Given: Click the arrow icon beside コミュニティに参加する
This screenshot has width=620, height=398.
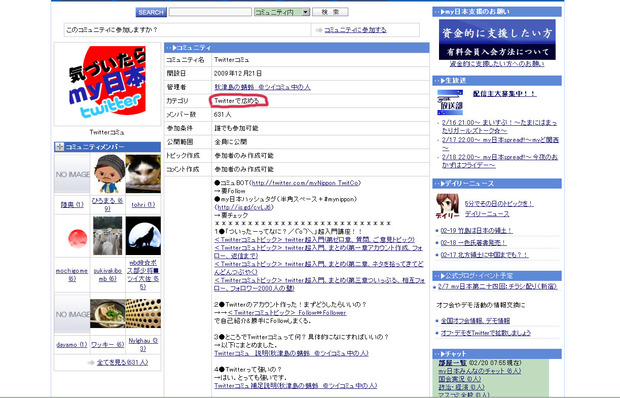Looking at the screenshot, I should click(x=319, y=30).
